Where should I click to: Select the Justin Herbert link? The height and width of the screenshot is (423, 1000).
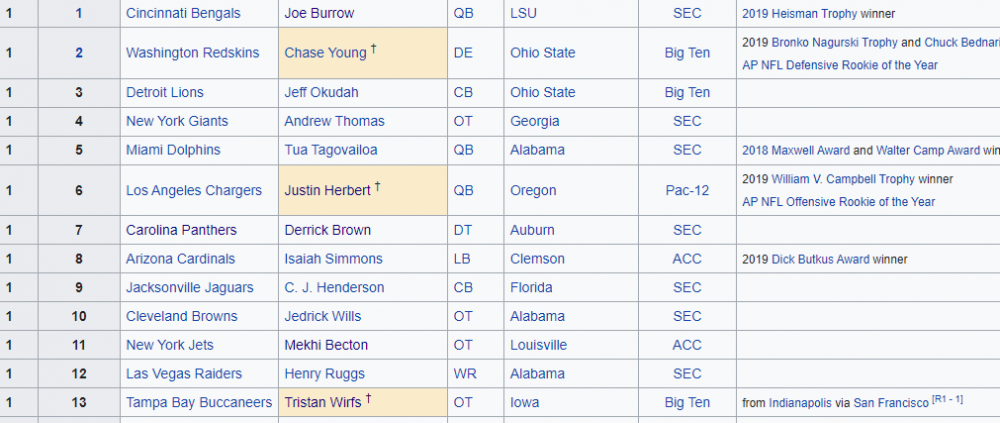328,190
